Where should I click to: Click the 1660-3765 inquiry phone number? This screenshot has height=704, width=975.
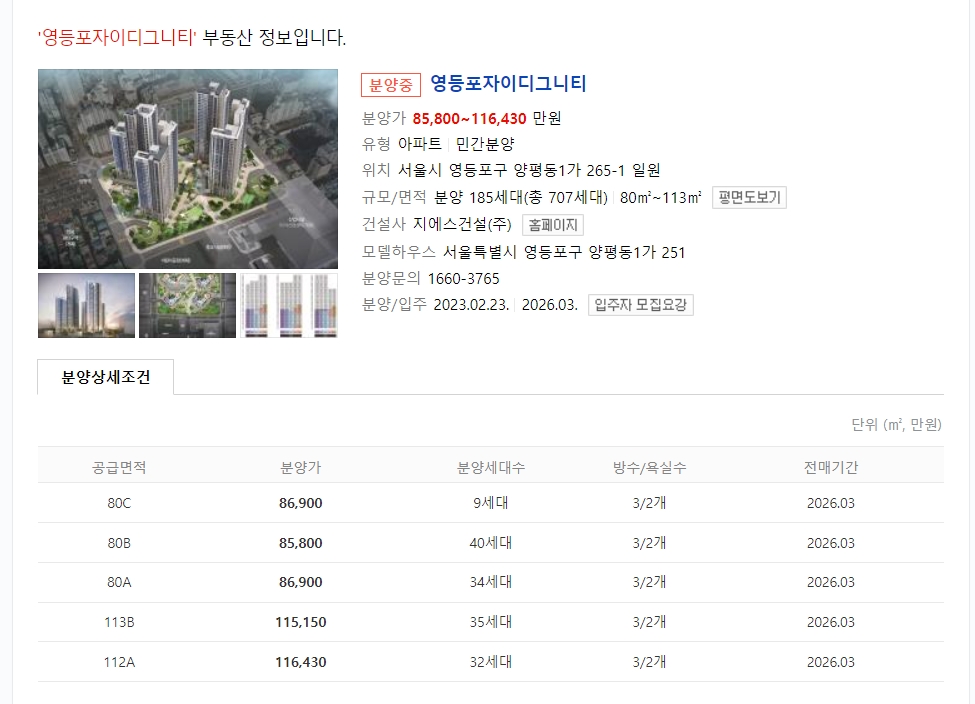[x=463, y=279]
